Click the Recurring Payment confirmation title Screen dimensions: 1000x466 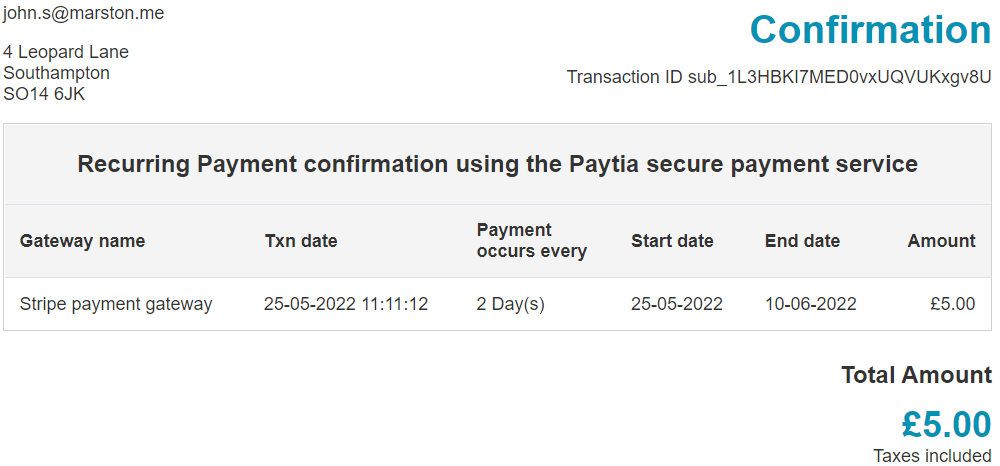click(x=497, y=164)
